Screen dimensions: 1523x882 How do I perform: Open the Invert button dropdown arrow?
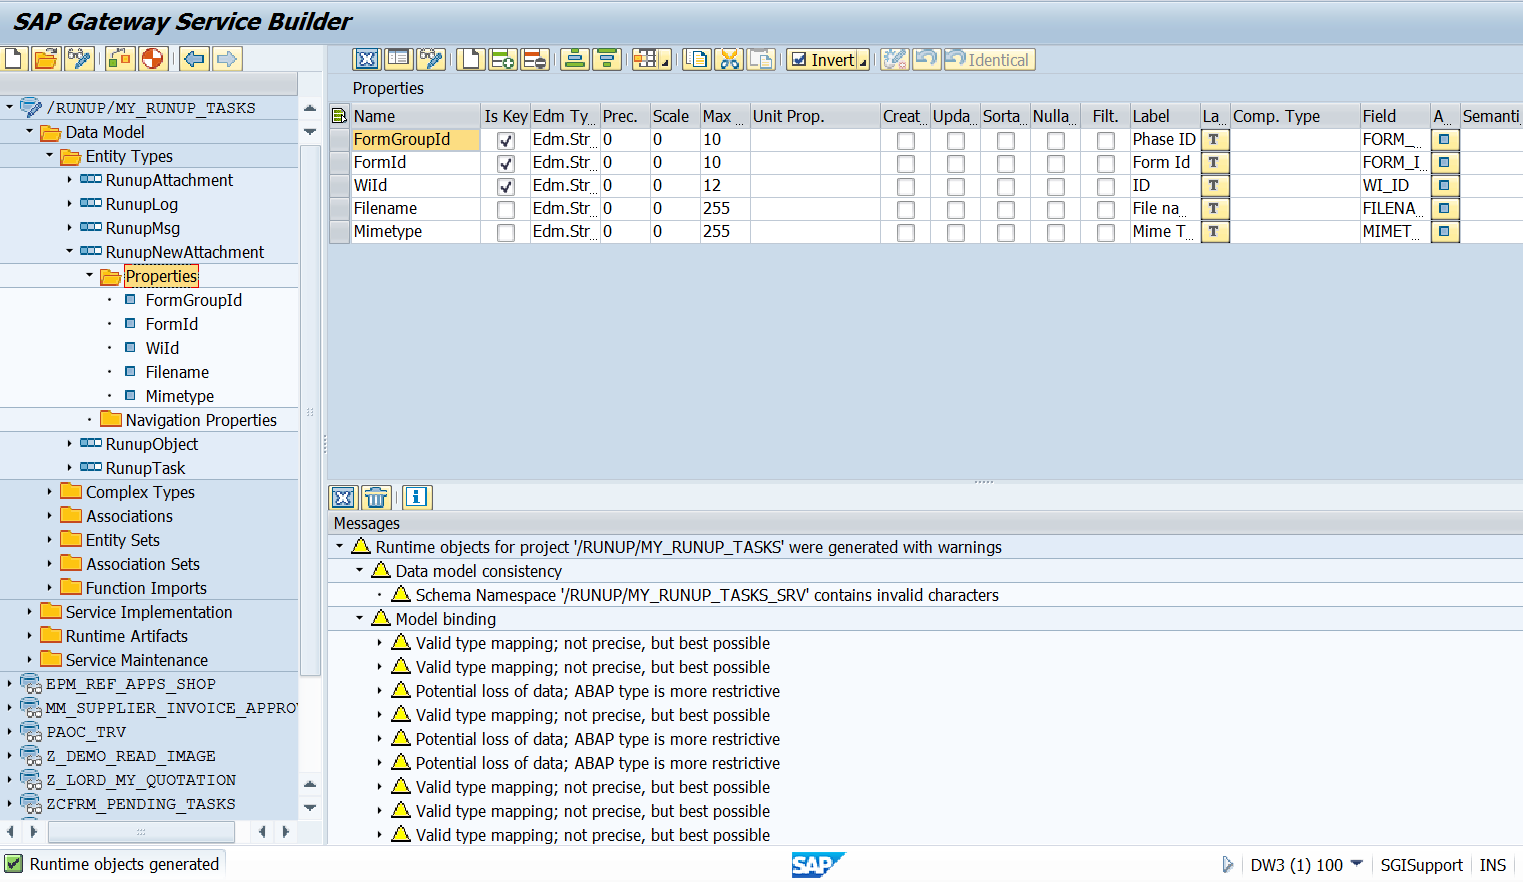point(863,62)
